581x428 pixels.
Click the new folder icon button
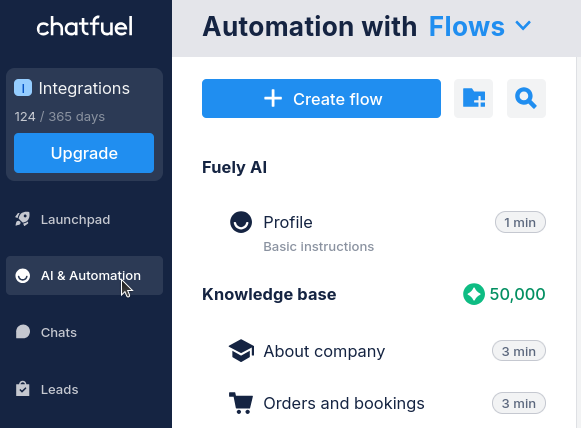[x=474, y=99]
